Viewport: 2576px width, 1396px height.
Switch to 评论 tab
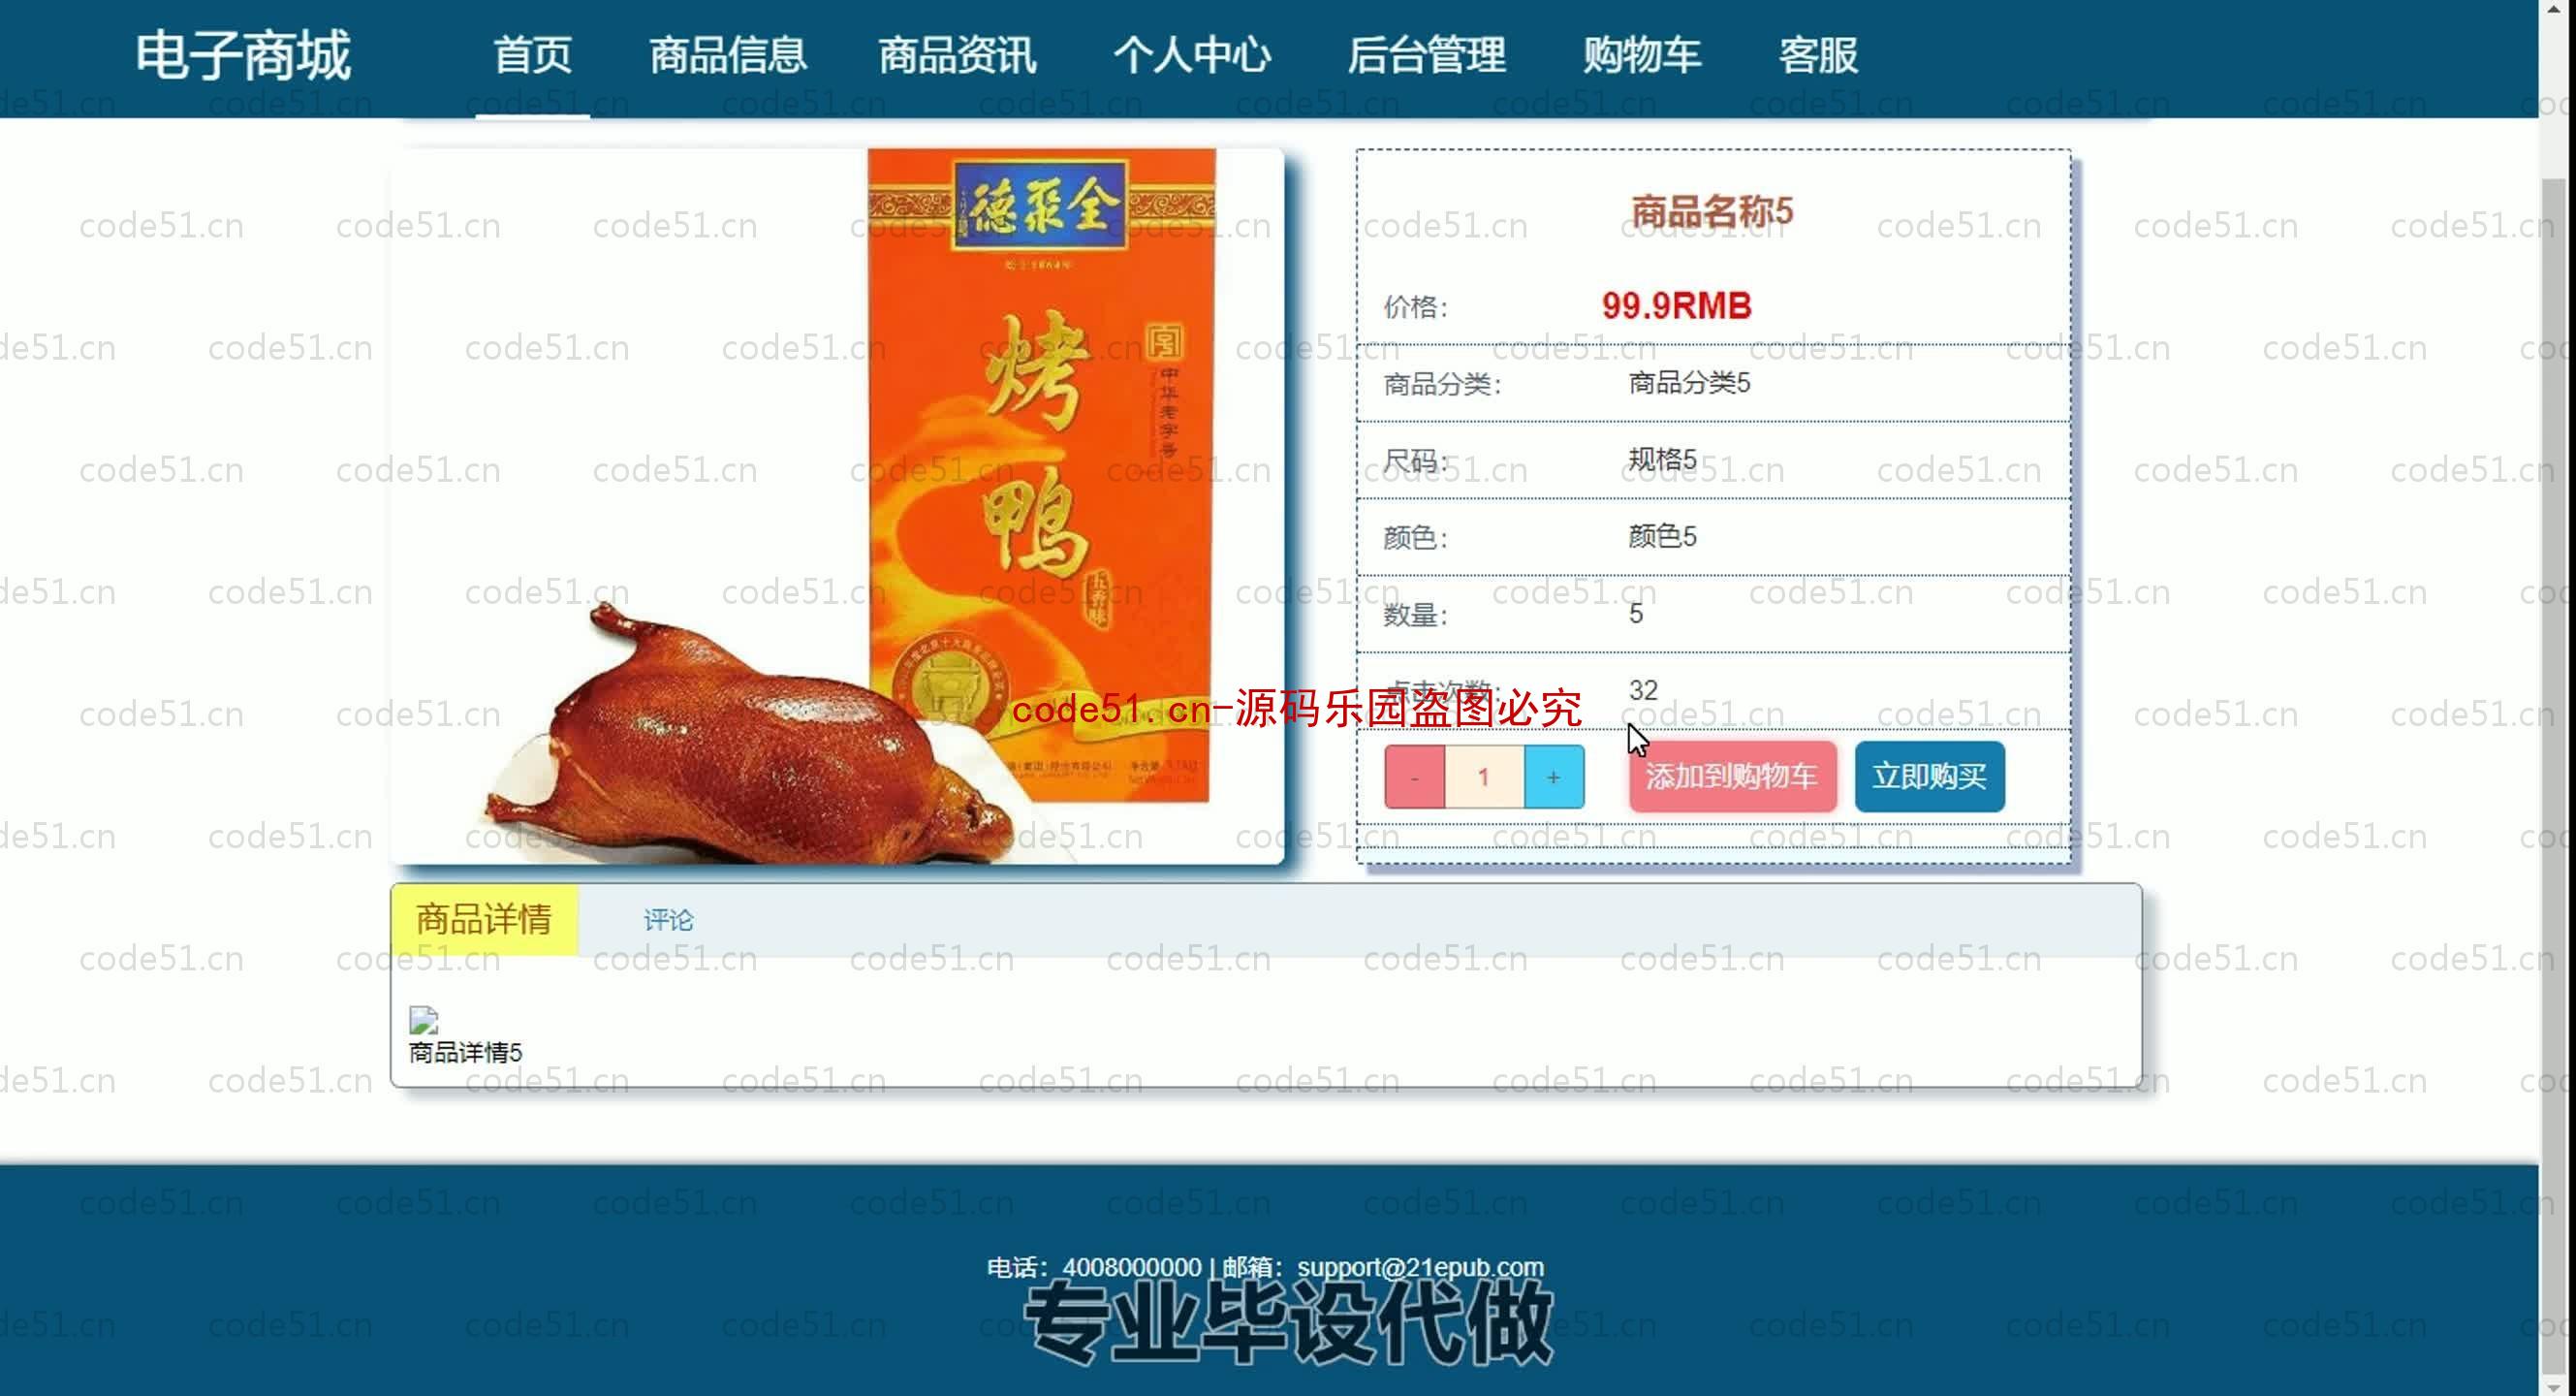coord(669,920)
